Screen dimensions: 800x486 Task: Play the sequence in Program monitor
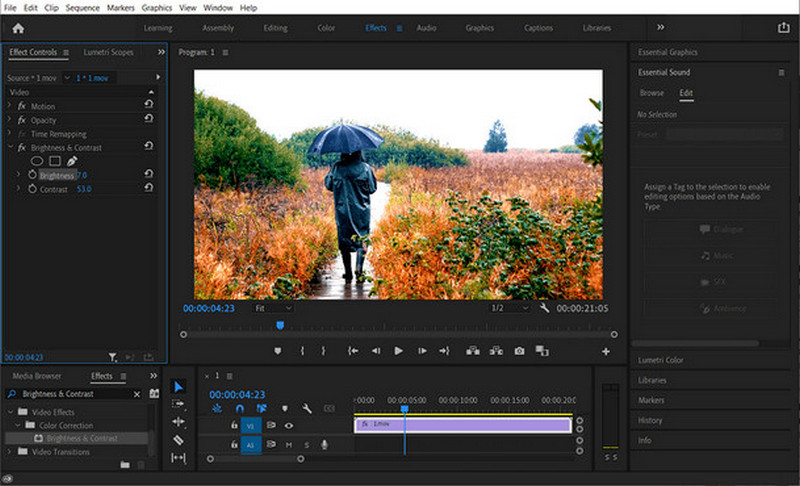398,351
